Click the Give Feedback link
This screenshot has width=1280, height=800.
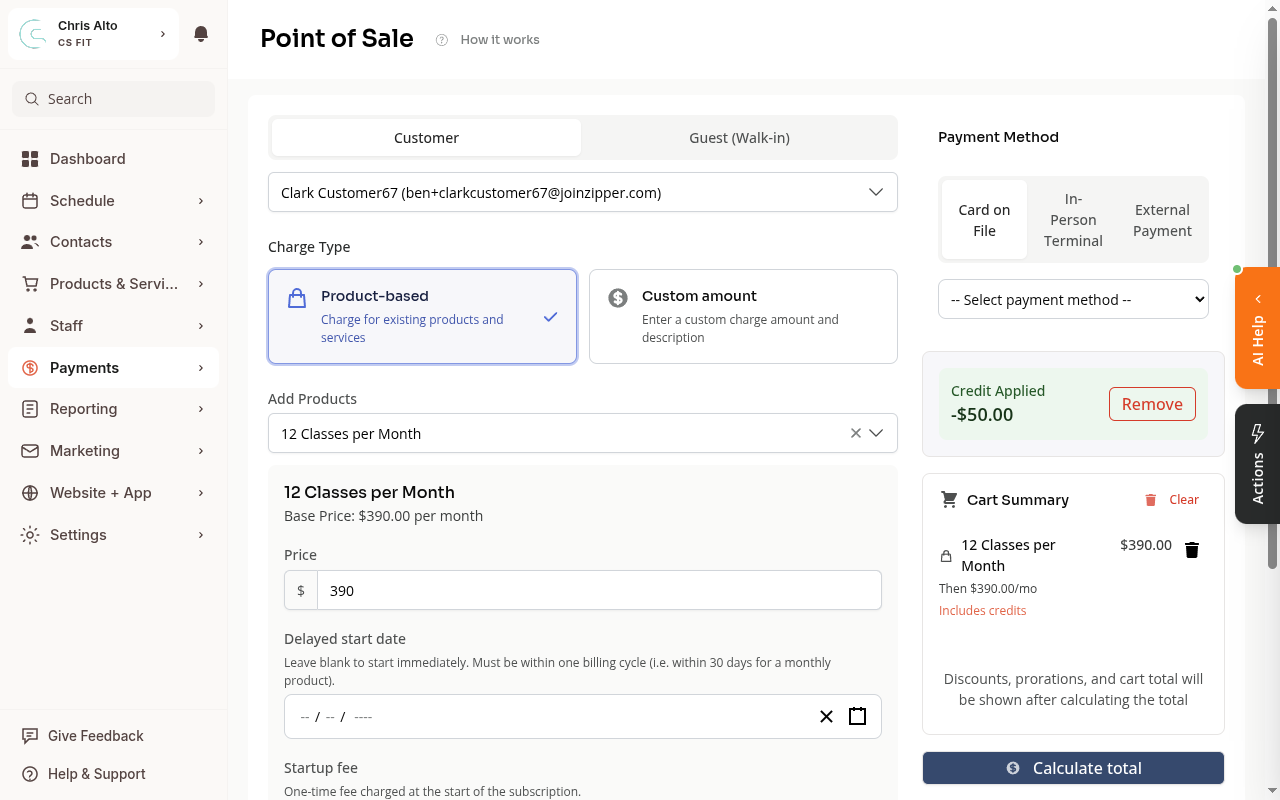tap(96, 736)
